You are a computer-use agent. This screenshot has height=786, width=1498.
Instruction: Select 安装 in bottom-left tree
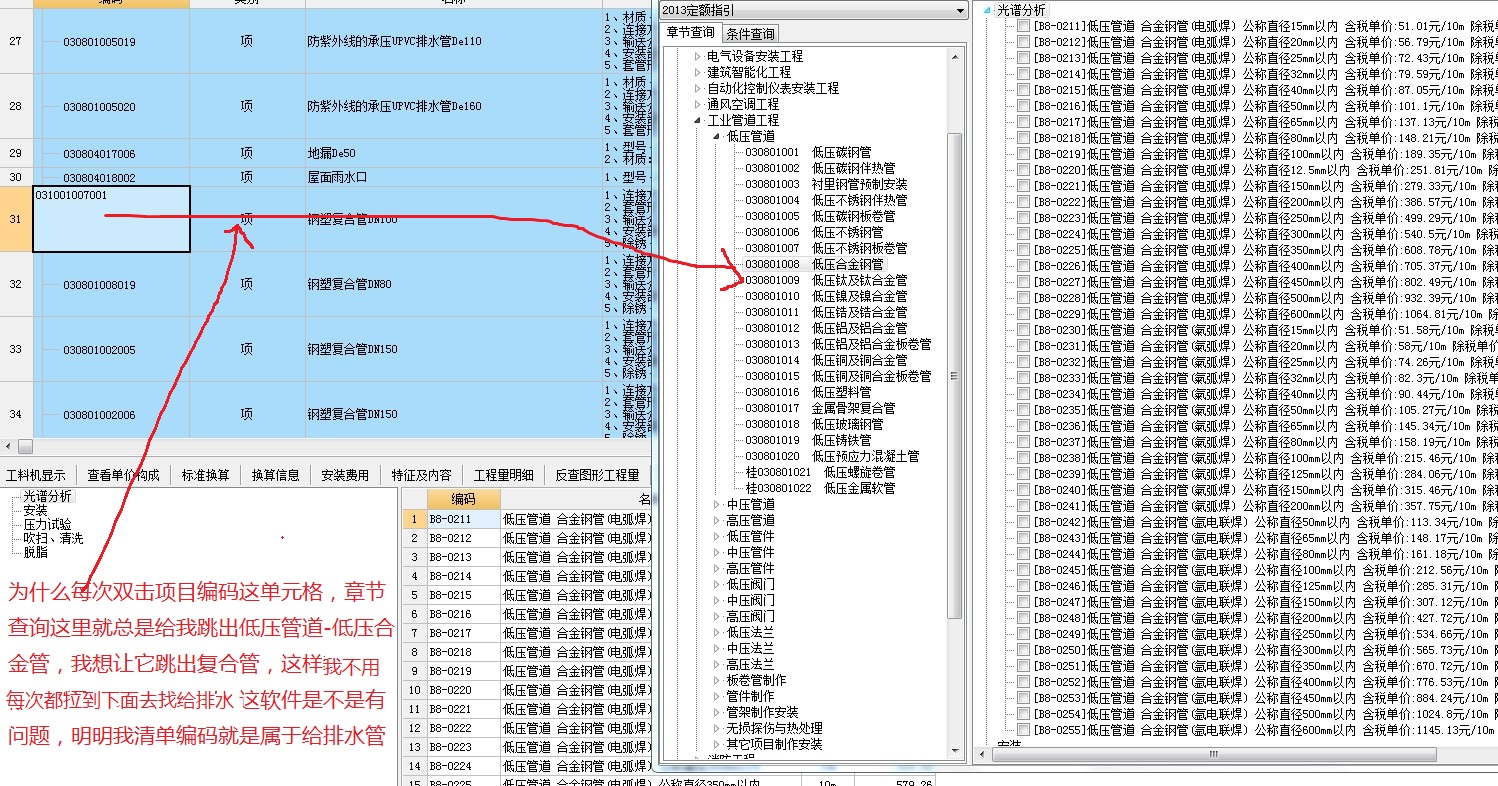pos(36,510)
